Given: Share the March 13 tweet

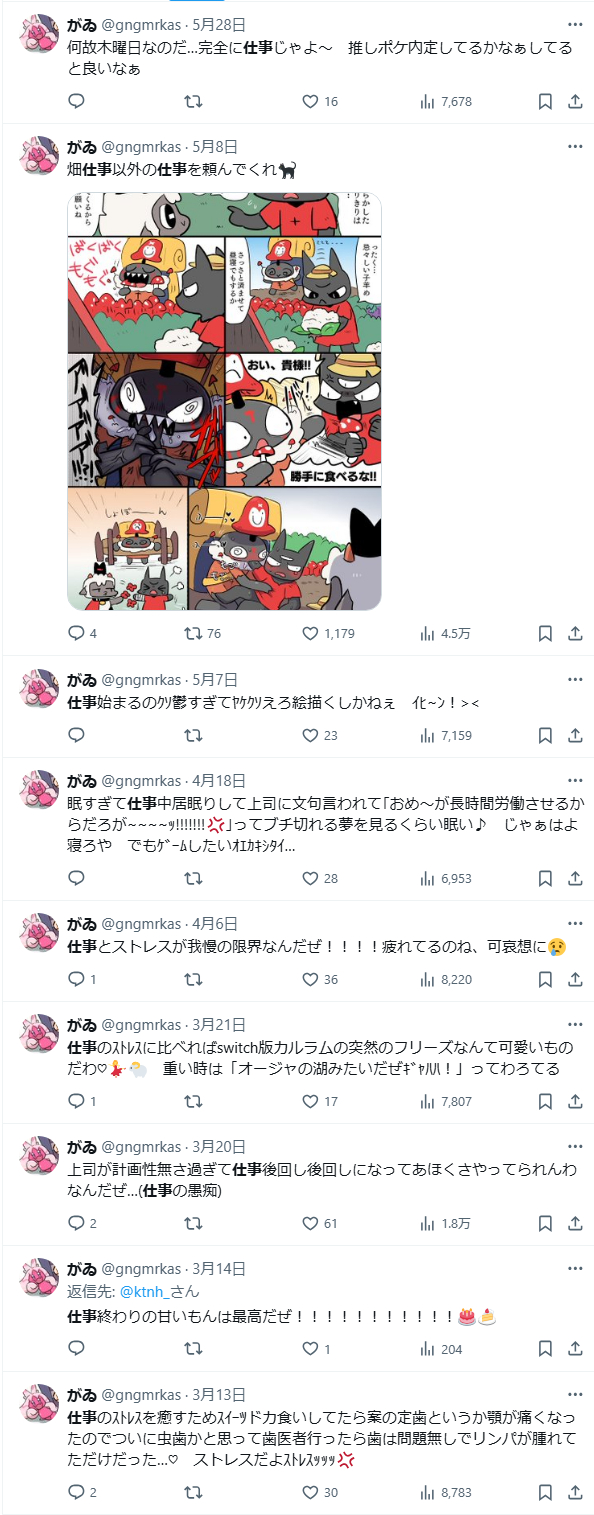Looking at the screenshot, I should (575, 1492).
